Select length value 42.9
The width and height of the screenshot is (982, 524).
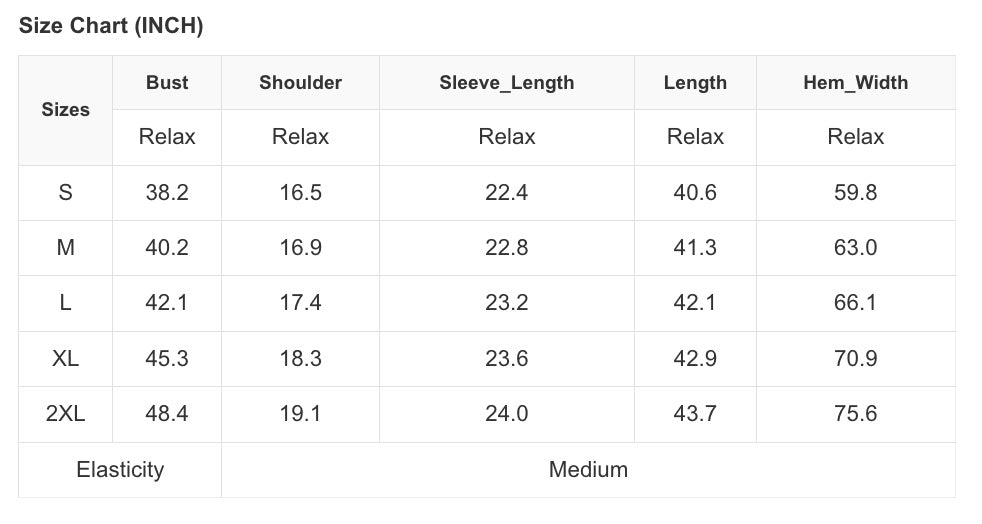tap(695, 358)
